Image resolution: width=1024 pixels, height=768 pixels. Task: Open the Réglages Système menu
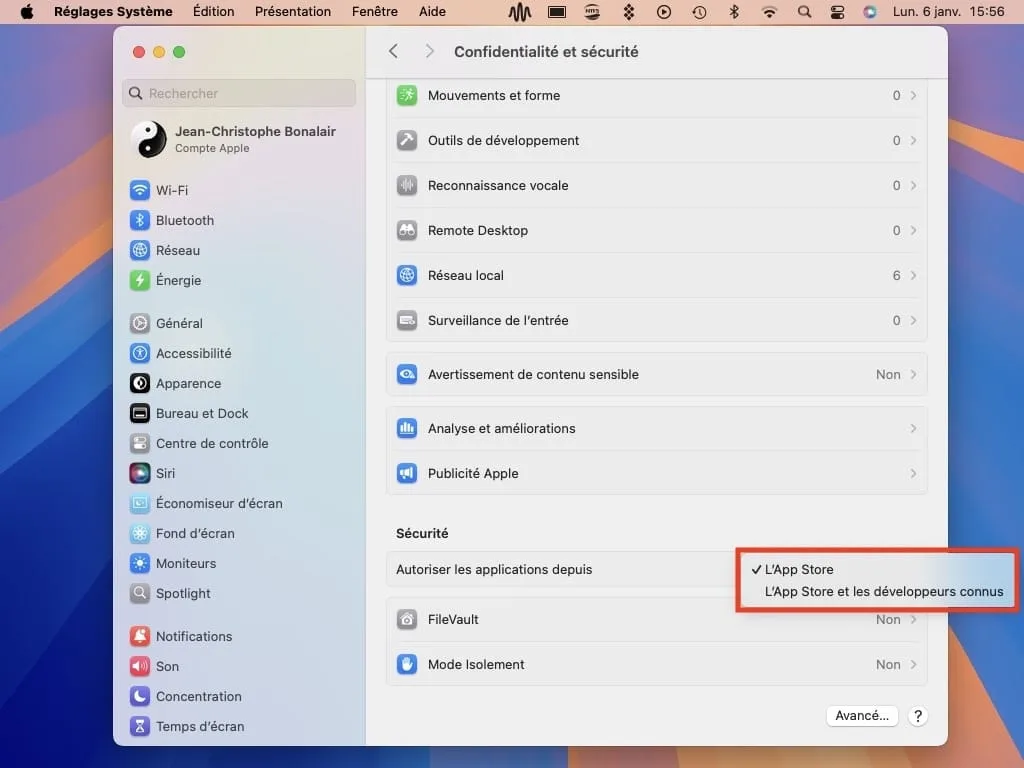tap(113, 12)
